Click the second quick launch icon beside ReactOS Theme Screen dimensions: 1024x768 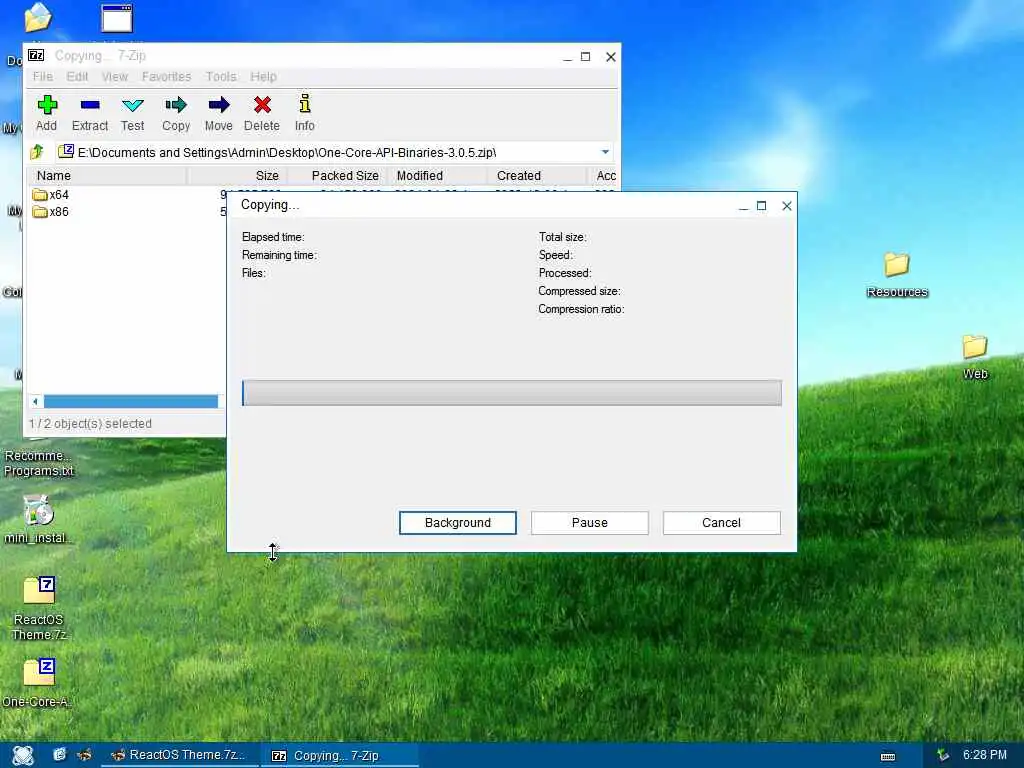(x=84, y=755)
